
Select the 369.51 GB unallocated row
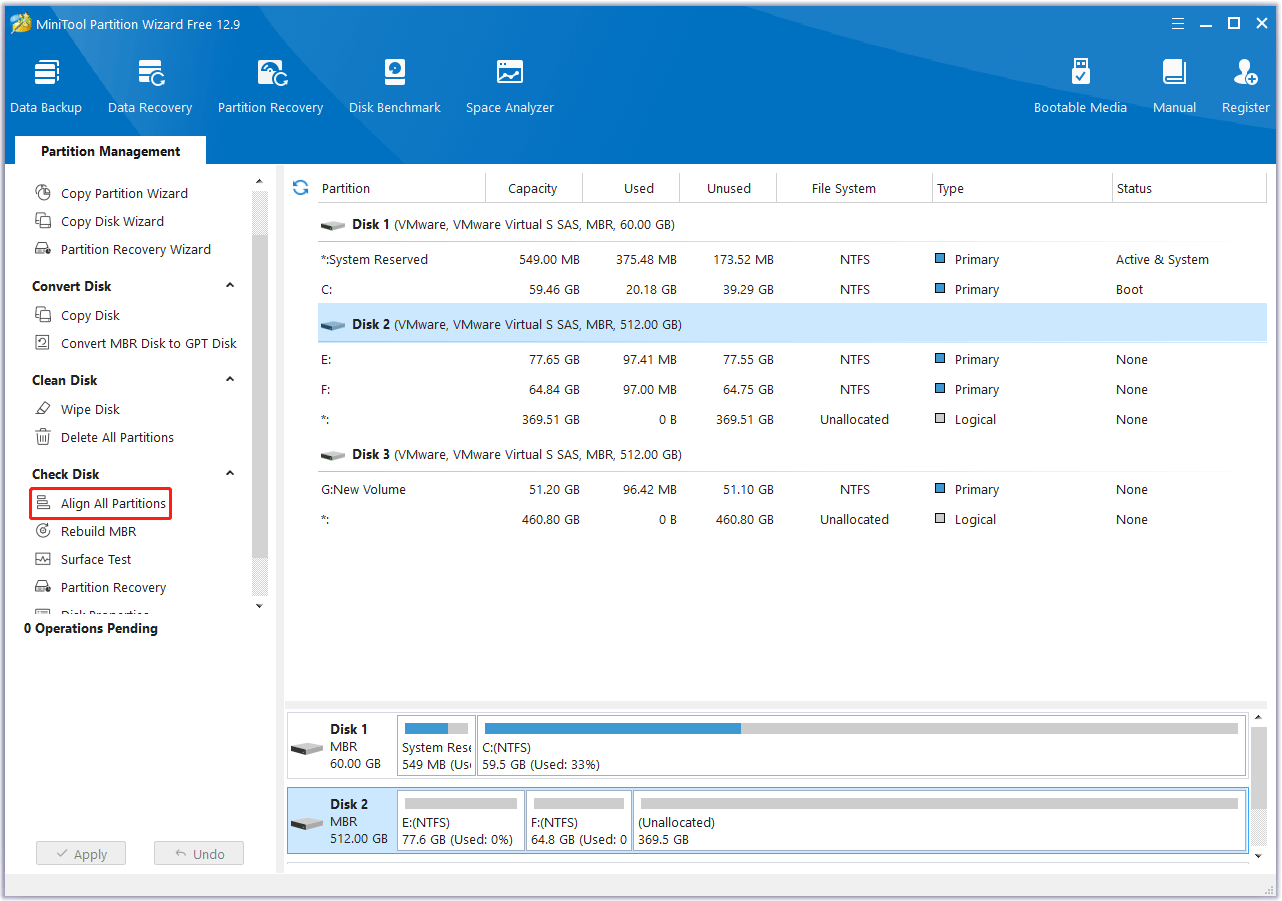pos(792,420)
